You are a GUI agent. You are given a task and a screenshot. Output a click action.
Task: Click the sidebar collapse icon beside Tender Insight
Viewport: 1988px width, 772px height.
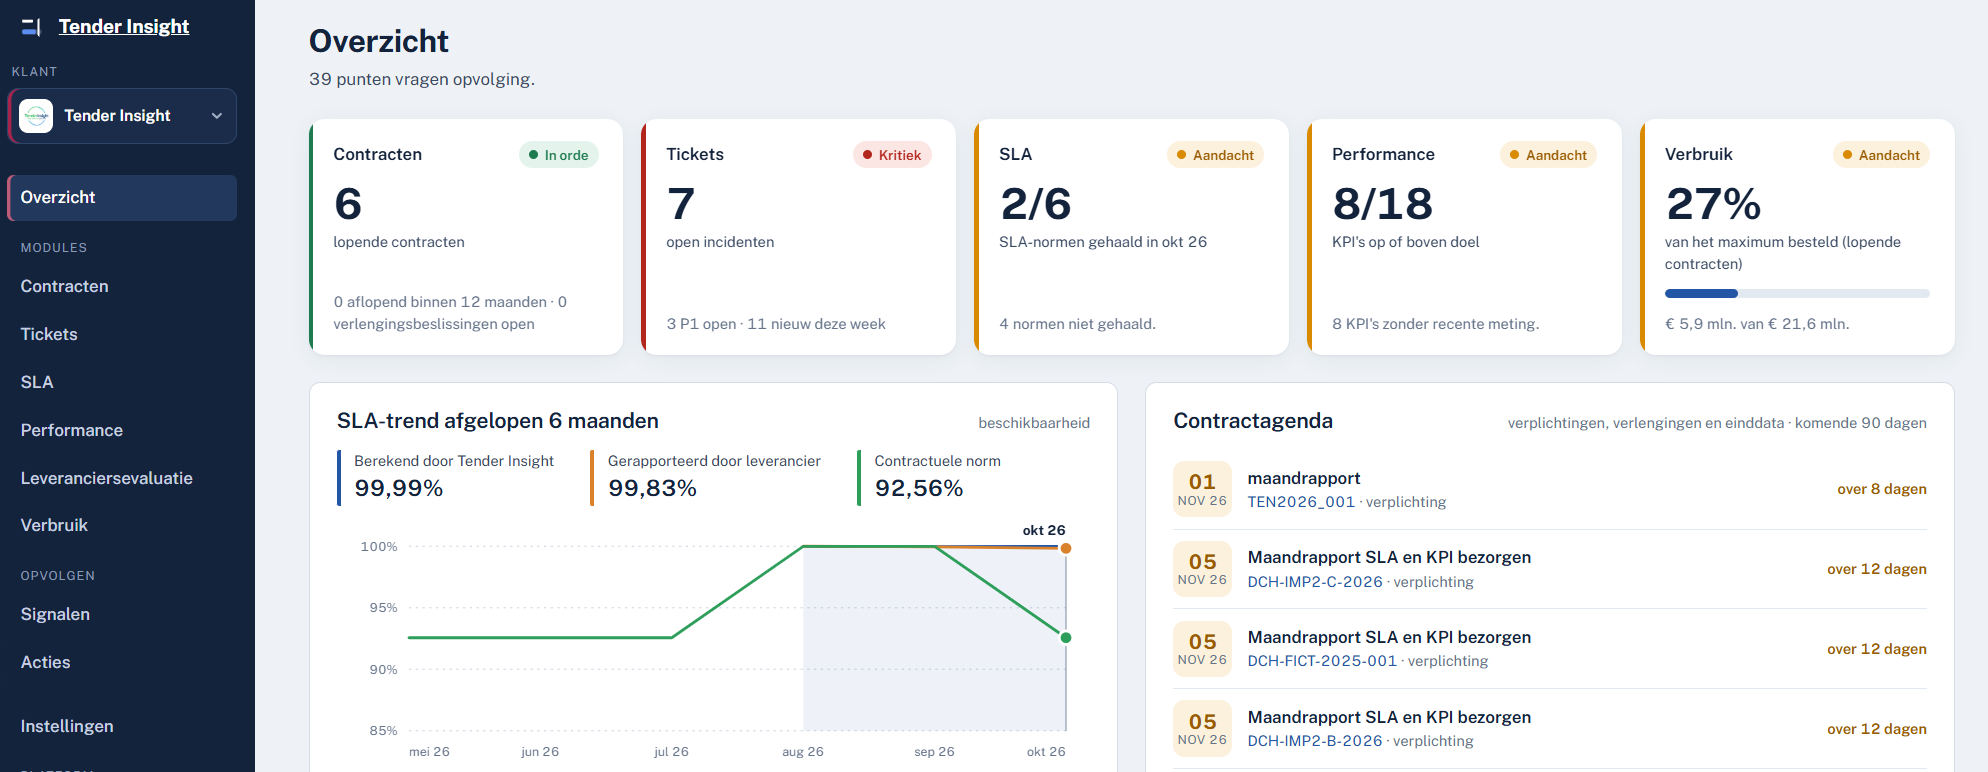coord(31,27)
